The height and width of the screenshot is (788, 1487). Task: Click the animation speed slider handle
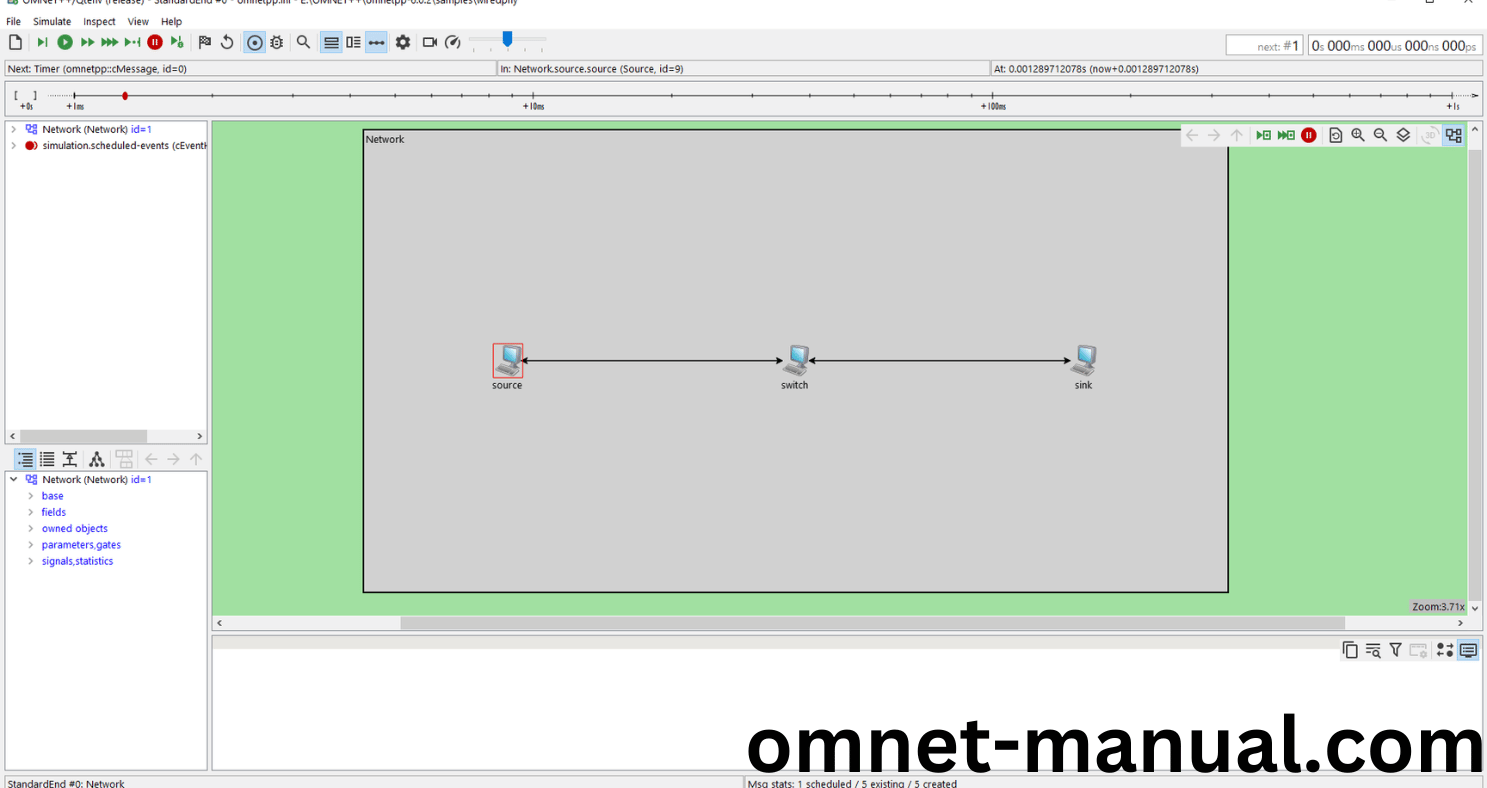507,39
